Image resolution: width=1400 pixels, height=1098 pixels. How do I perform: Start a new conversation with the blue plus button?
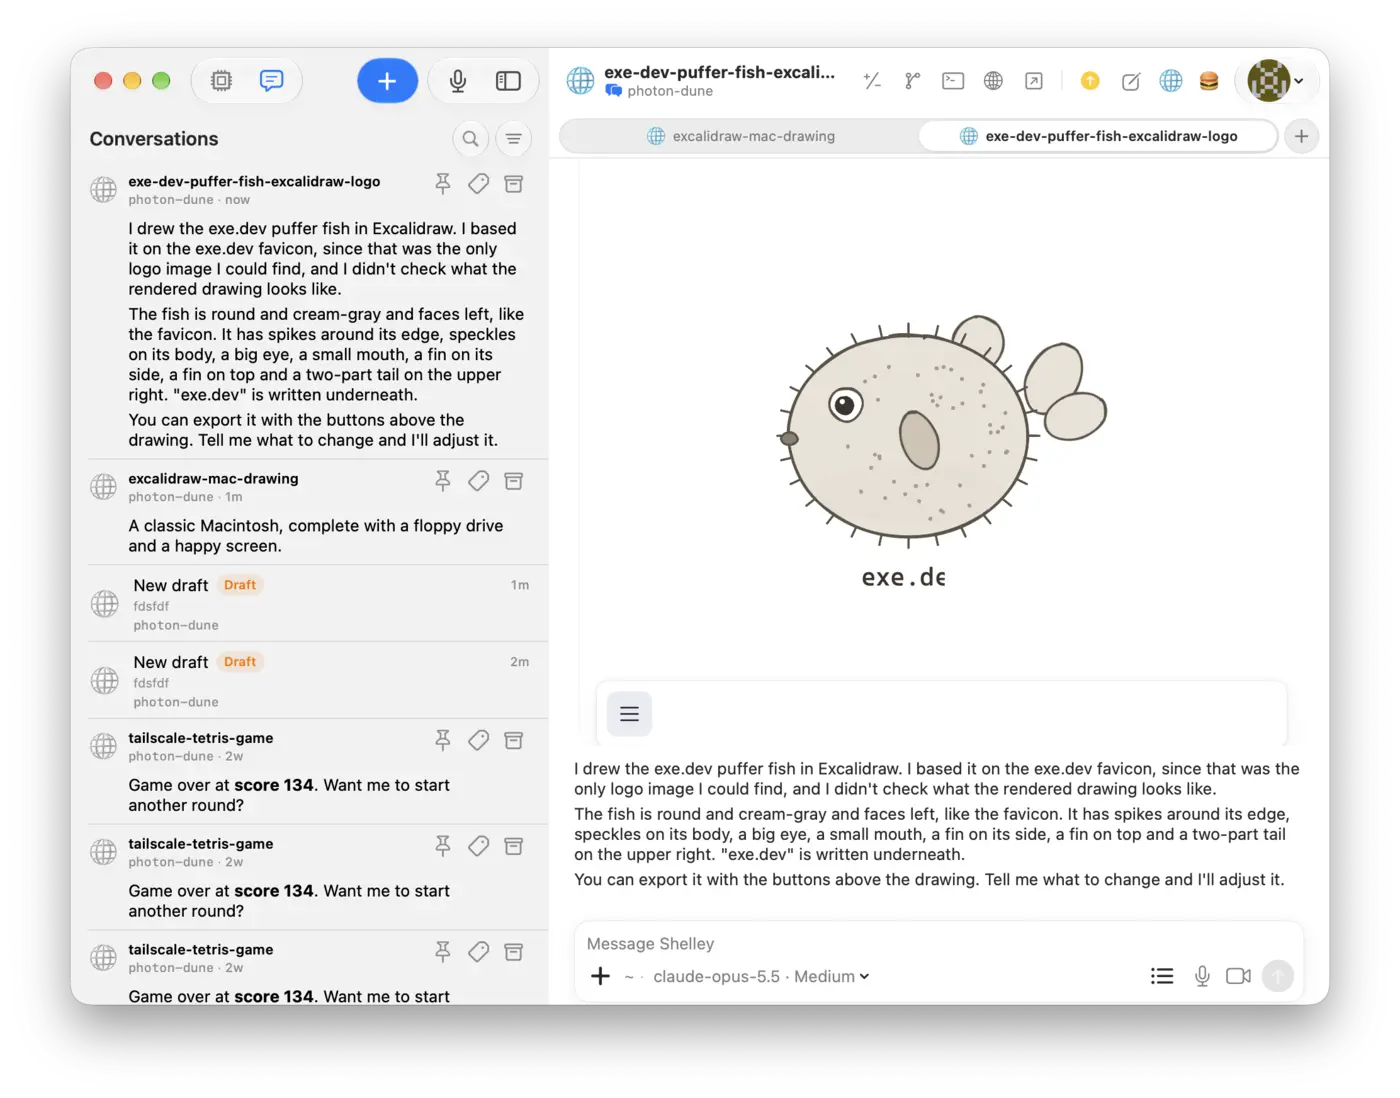point(387,81)
